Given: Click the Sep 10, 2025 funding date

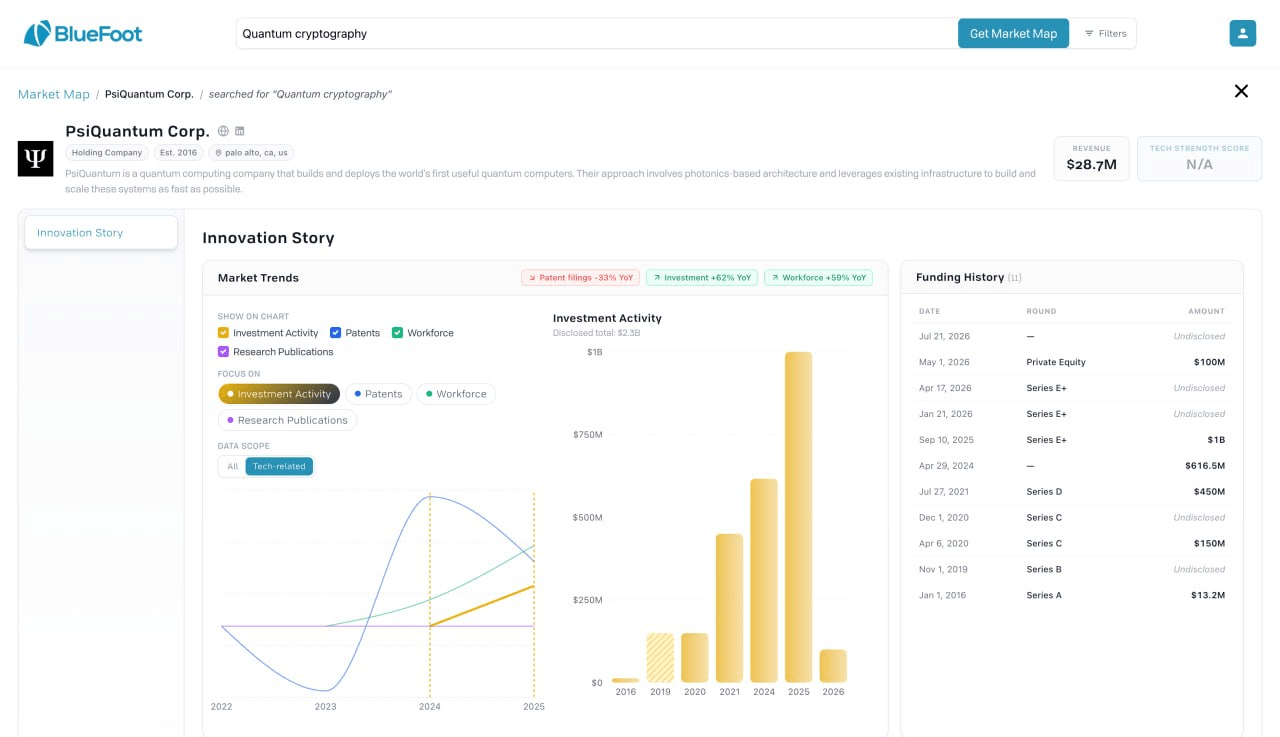Looking at the screenshot, I should pos(946,440).
